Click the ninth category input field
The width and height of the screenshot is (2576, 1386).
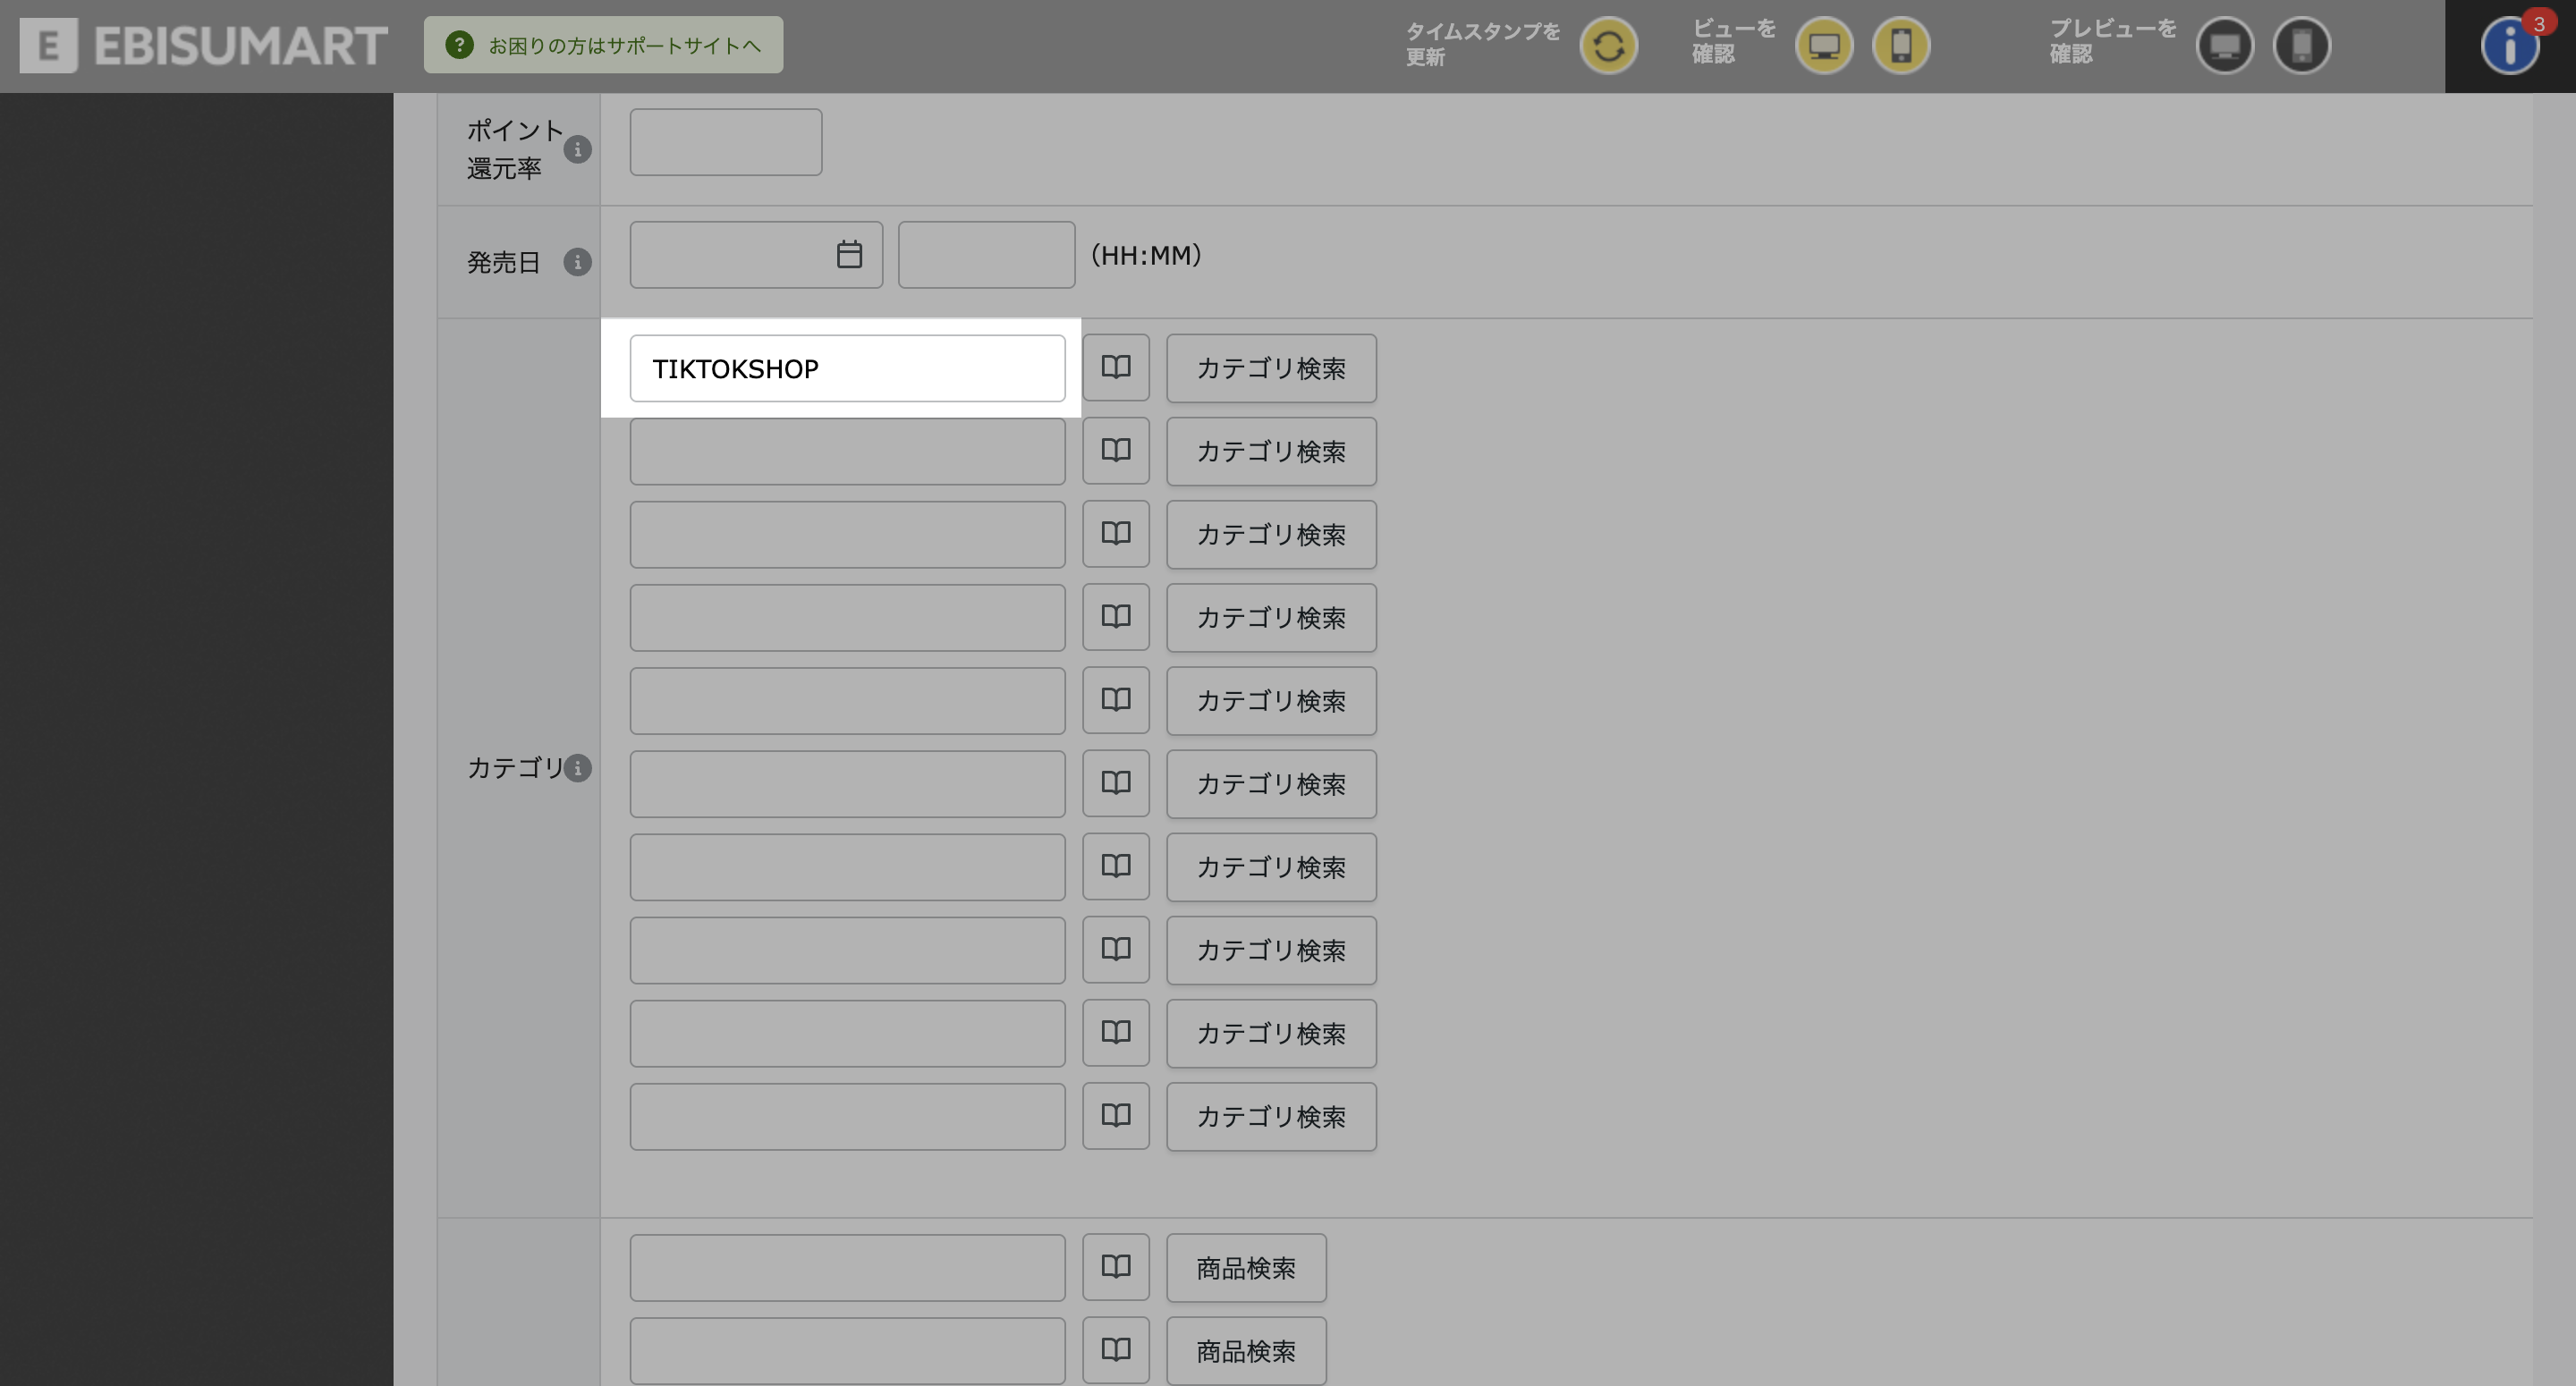tap(847, 1032)
